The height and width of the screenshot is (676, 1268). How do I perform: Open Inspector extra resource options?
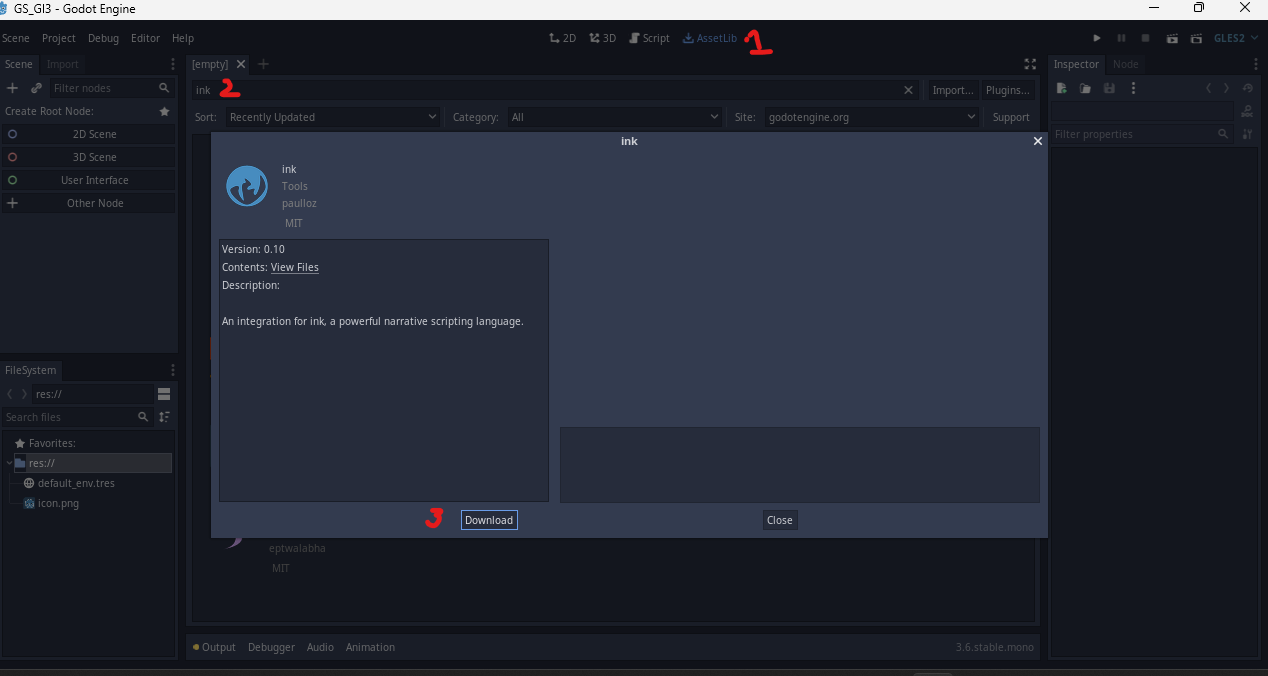coord(1133,88)
